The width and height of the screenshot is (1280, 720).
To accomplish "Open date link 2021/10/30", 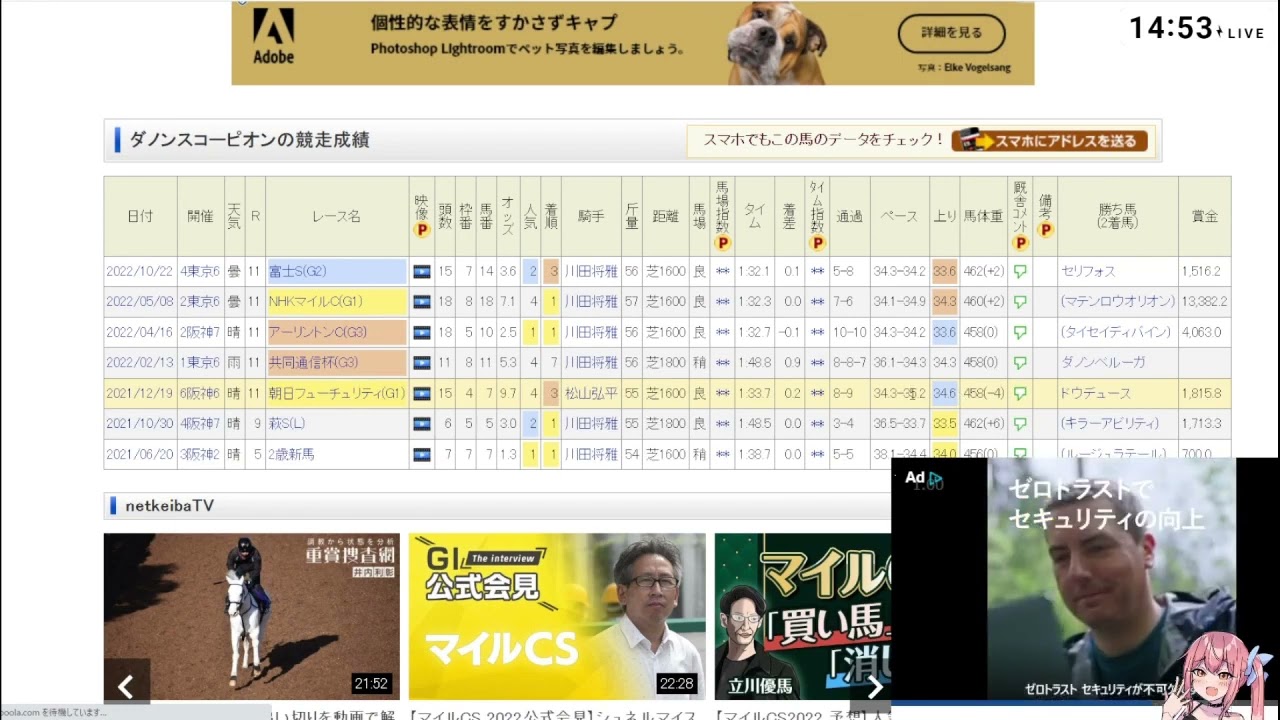I will tap(139, 423).
